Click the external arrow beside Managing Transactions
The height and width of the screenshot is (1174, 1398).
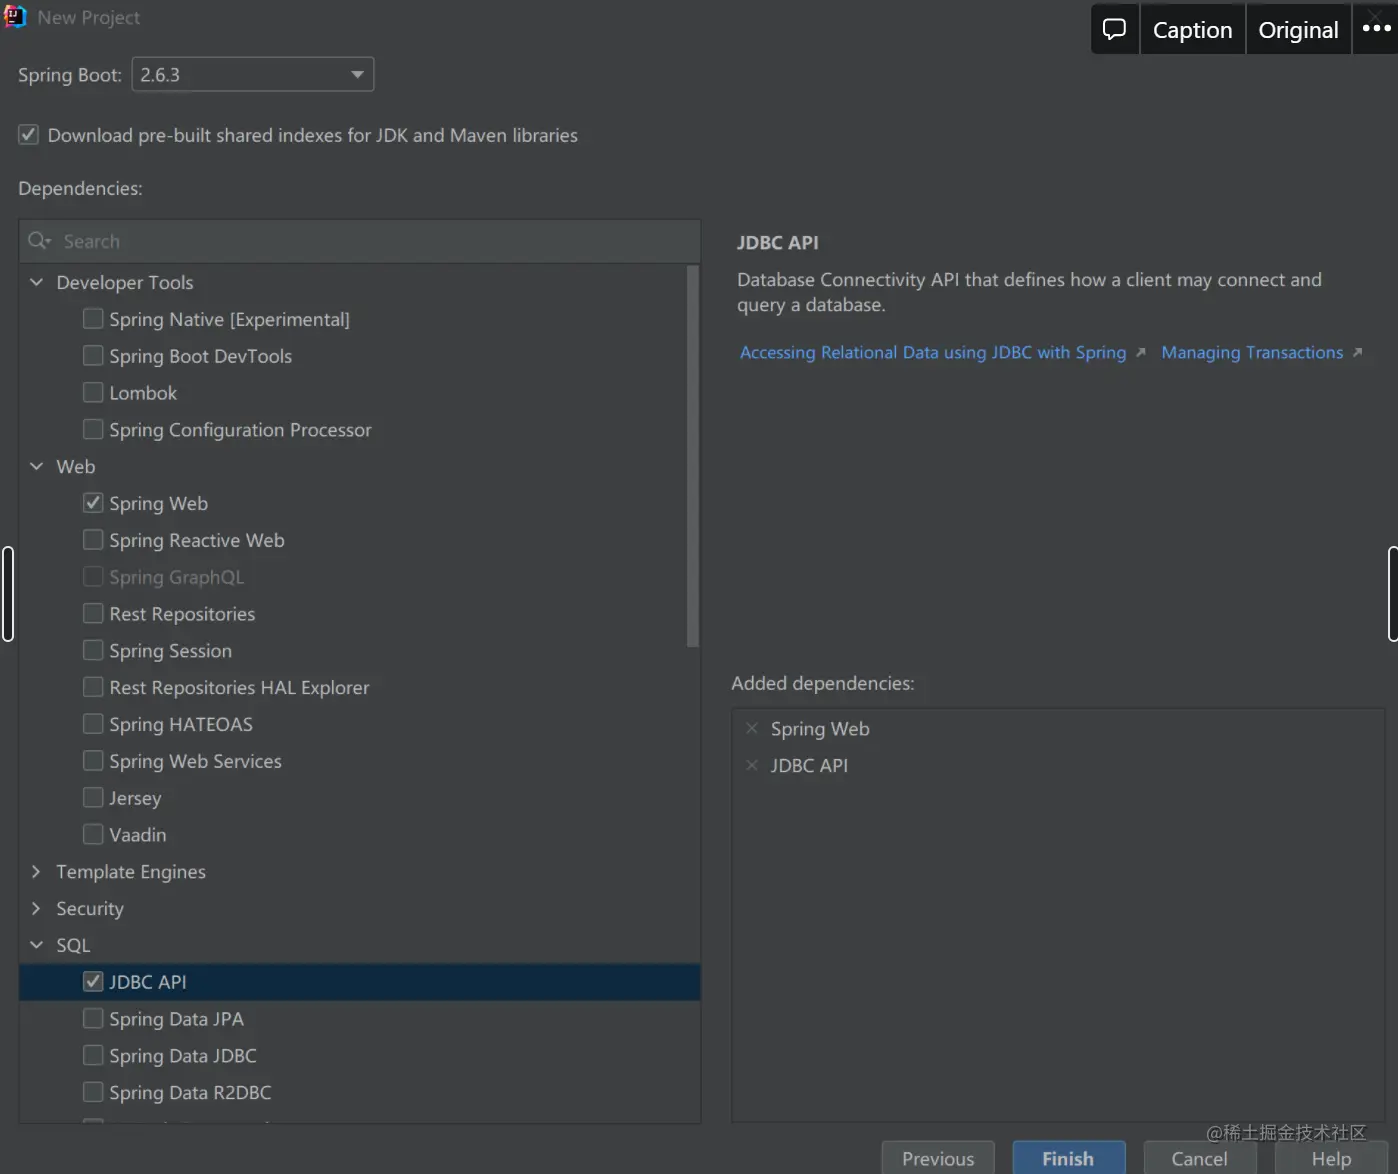click(1357, 352)
